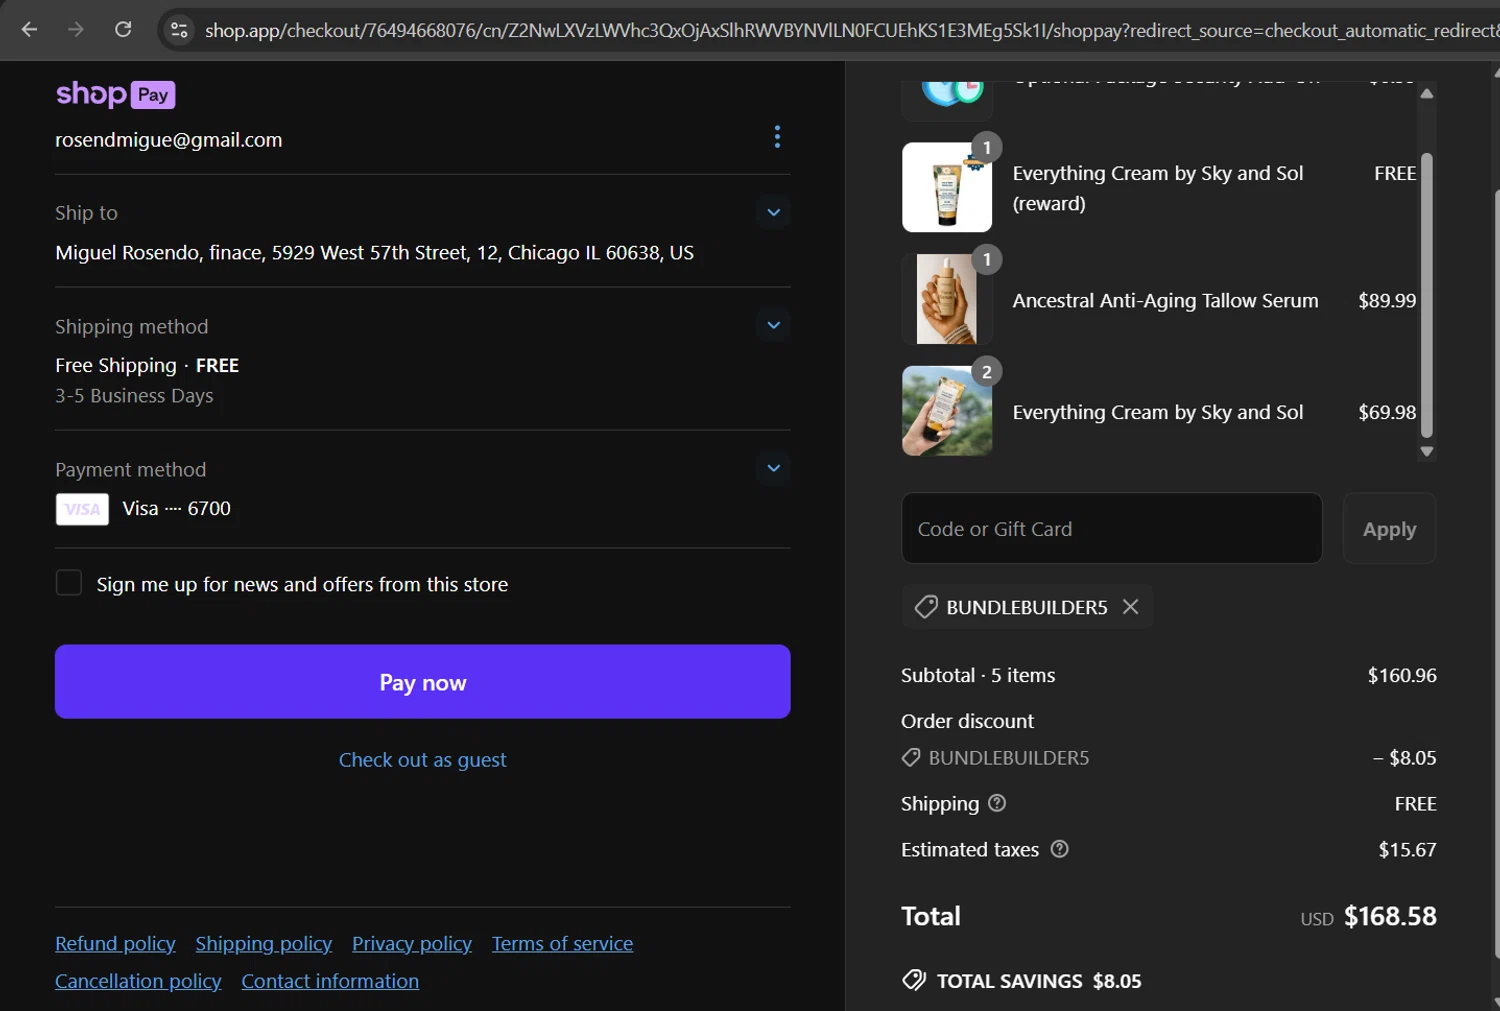
Task: Click the Apply discount button
Action: (1389, 528)
